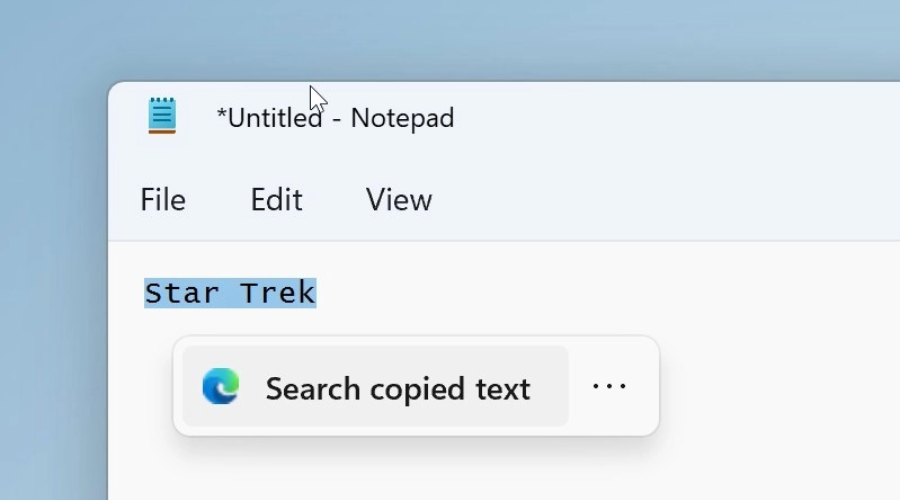
Task: Place the caret right after the word Trek
Action: 317,293
